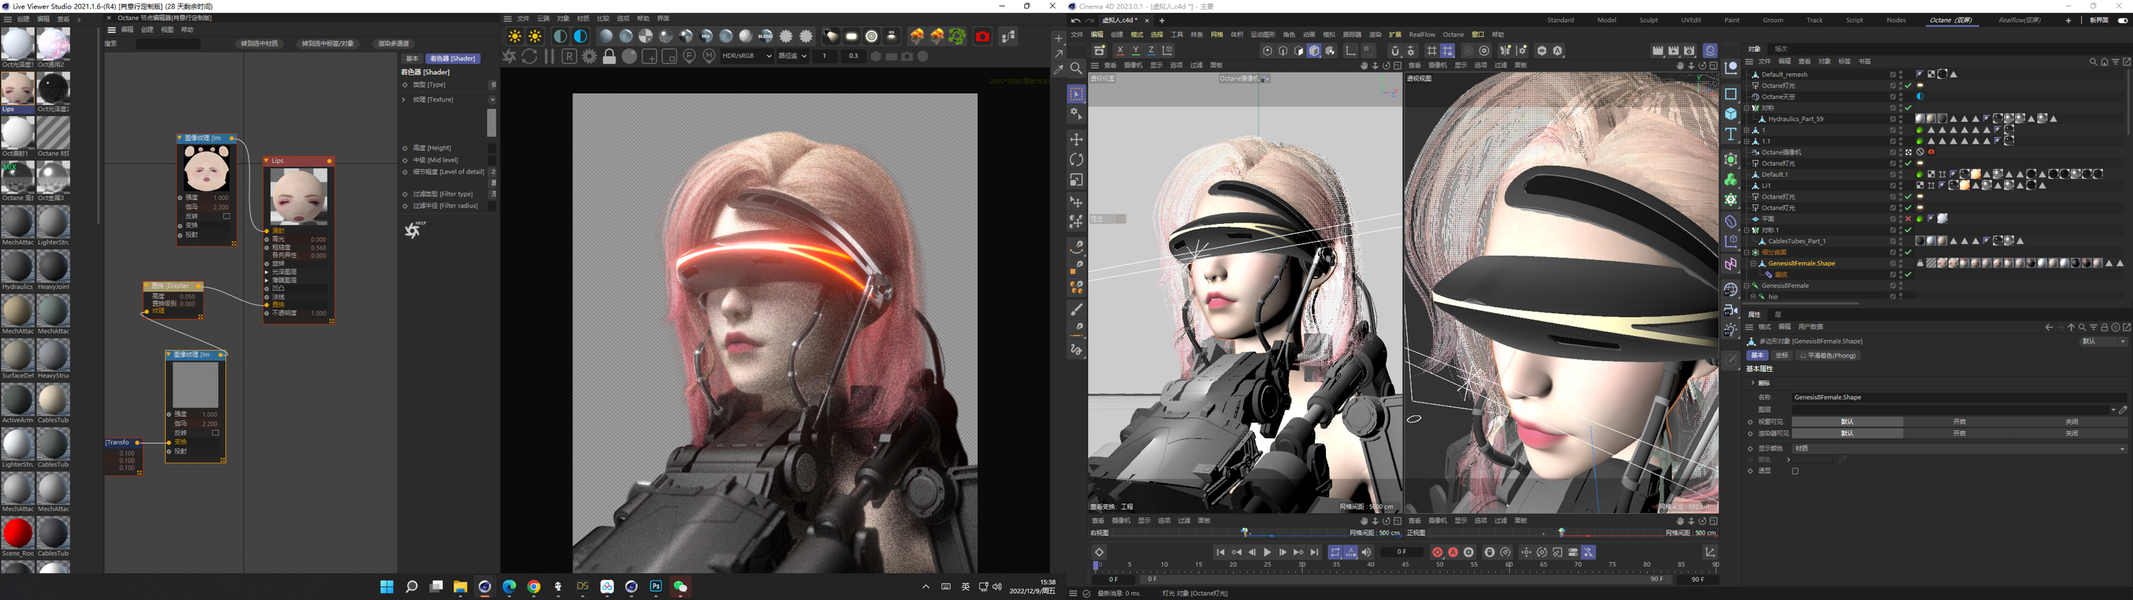The height and width of the screenshot is (600, 2133).
Task: Toggle the new interface switch at top right
Action: click(2122, 20)
